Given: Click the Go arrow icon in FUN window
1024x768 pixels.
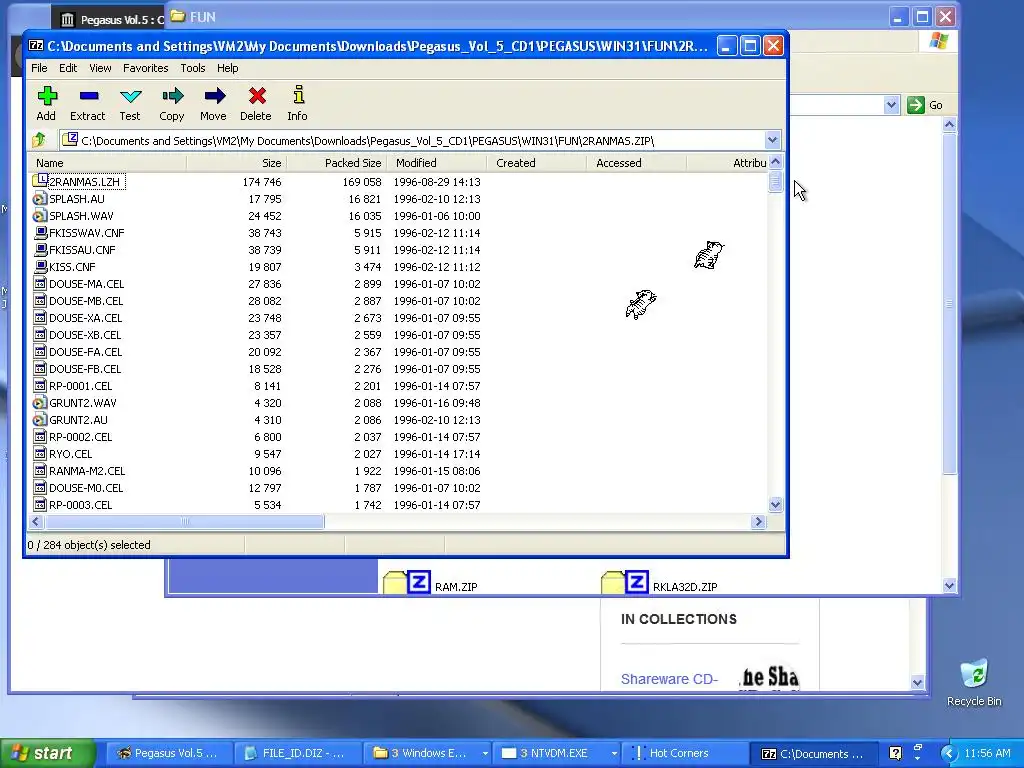Looking at the screenshot, I should click(x=916, y=105).
